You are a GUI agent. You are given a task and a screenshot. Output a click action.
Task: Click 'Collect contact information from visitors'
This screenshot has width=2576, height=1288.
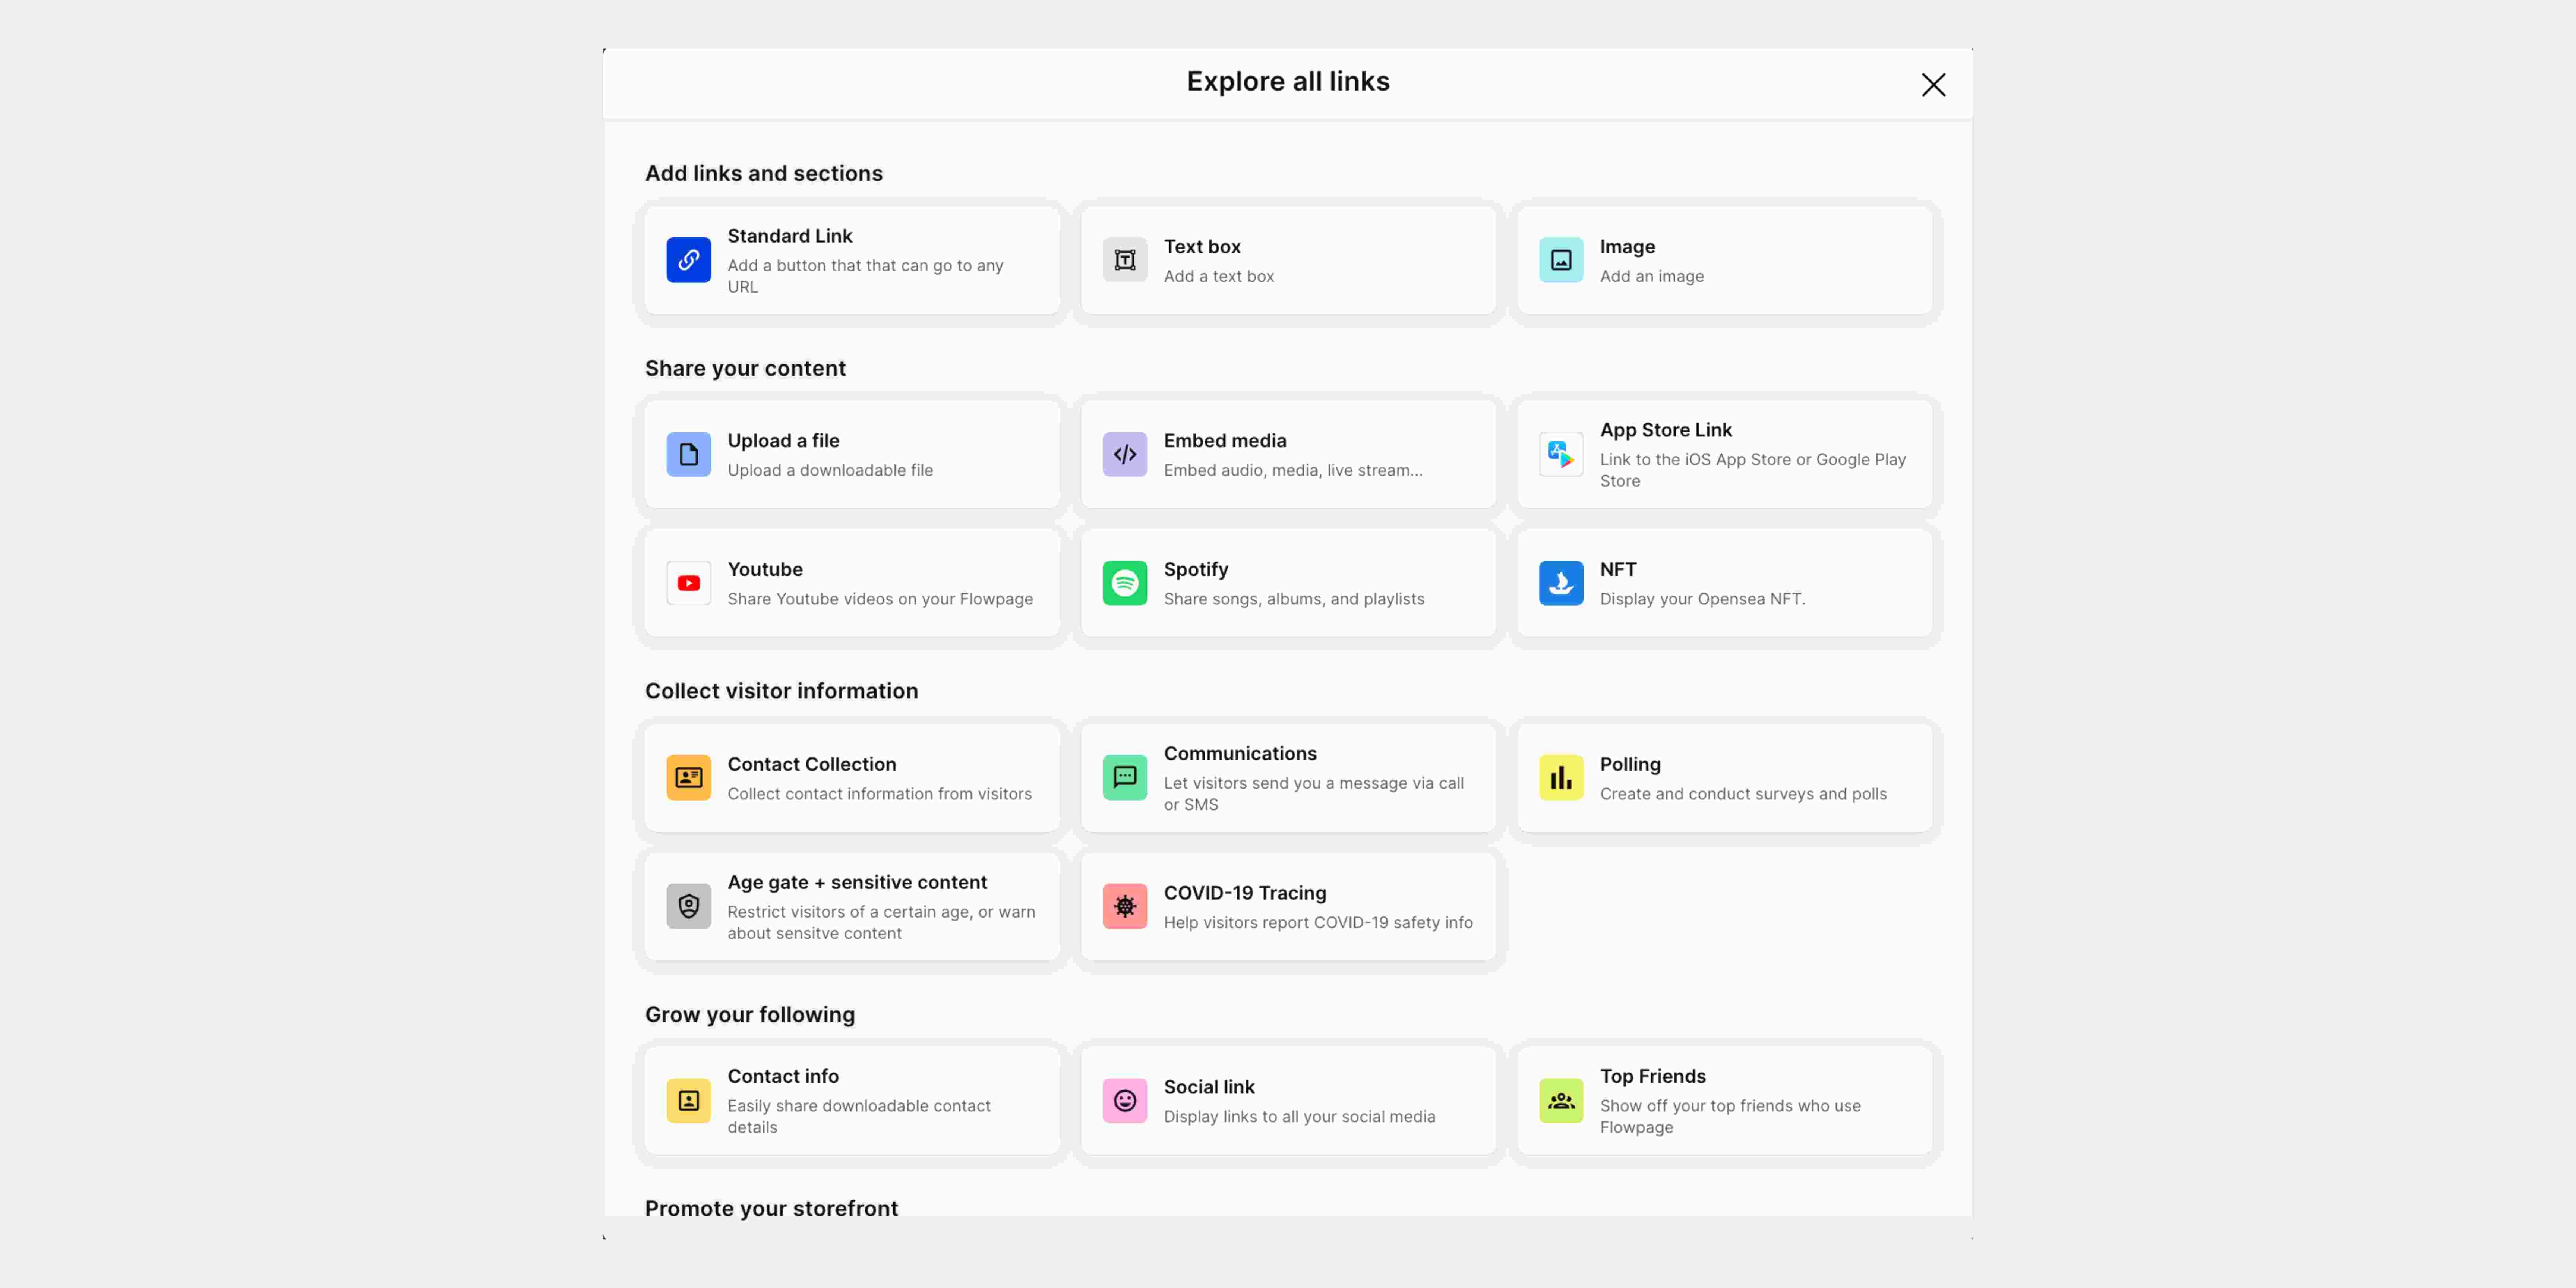[x=879, y=794]
